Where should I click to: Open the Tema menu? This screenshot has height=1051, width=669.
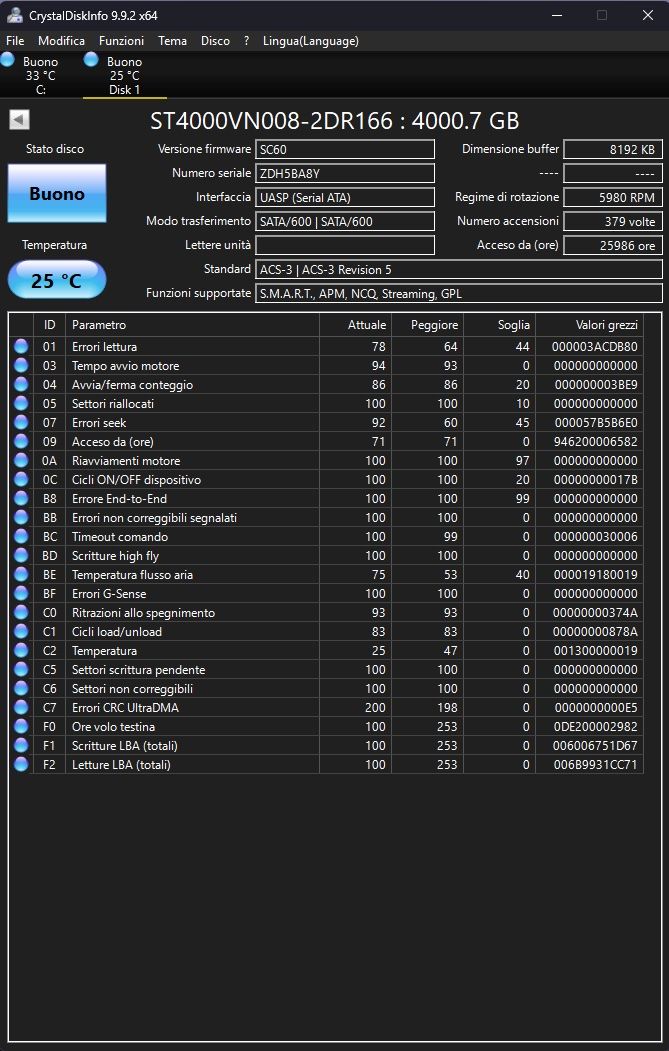172,41
